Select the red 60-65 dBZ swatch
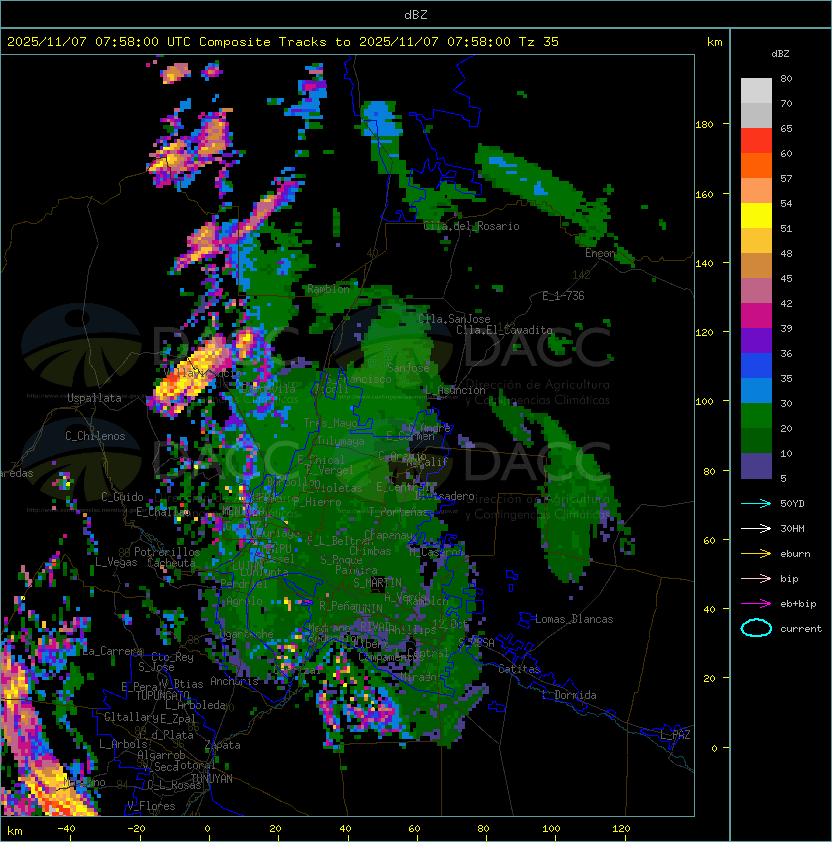This screenshot has height=842, width=832. (x=756, y=141)
